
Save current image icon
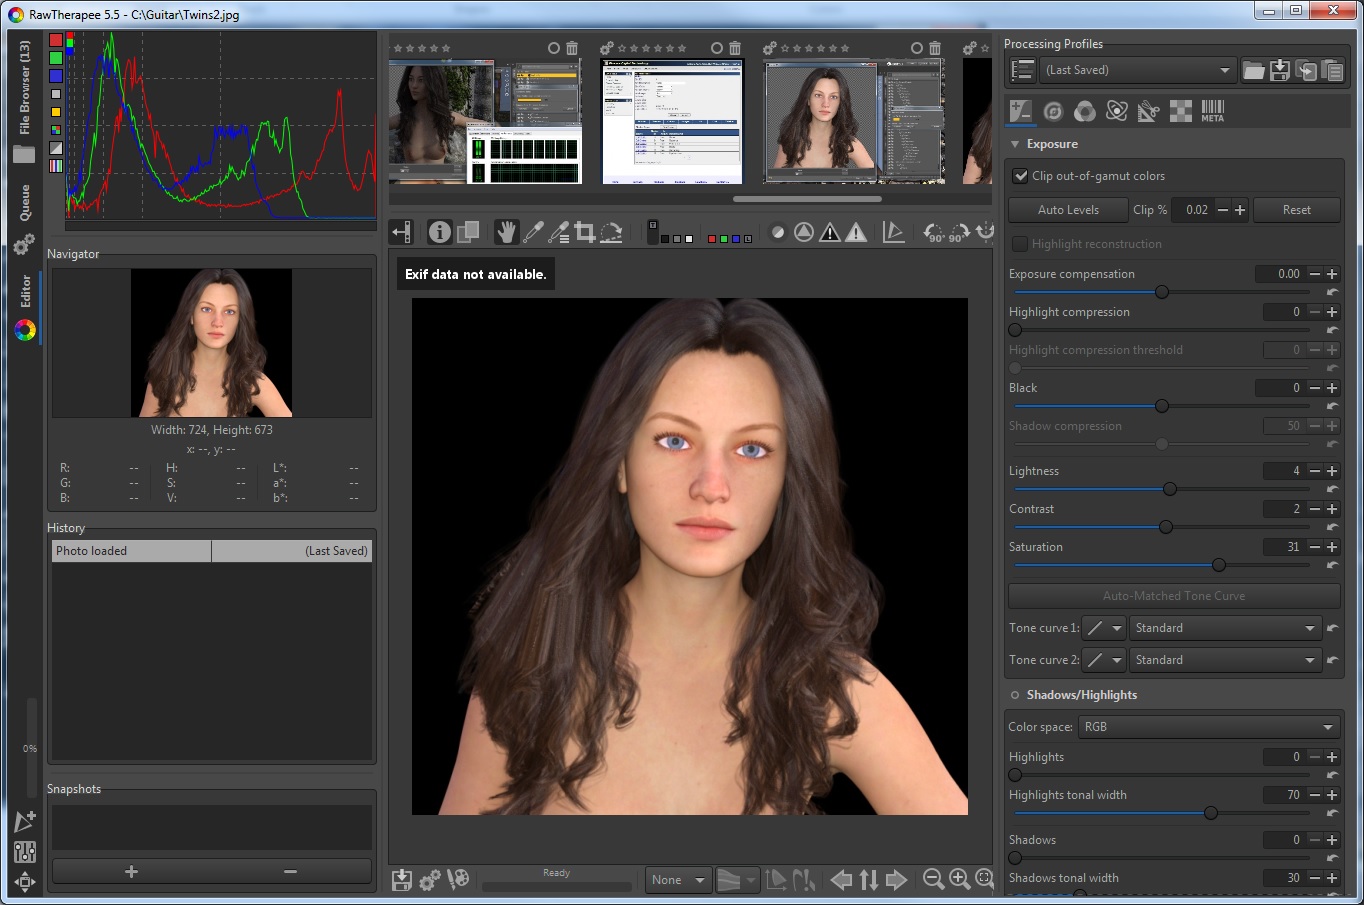pyautogui.click(x=402, y=880)
